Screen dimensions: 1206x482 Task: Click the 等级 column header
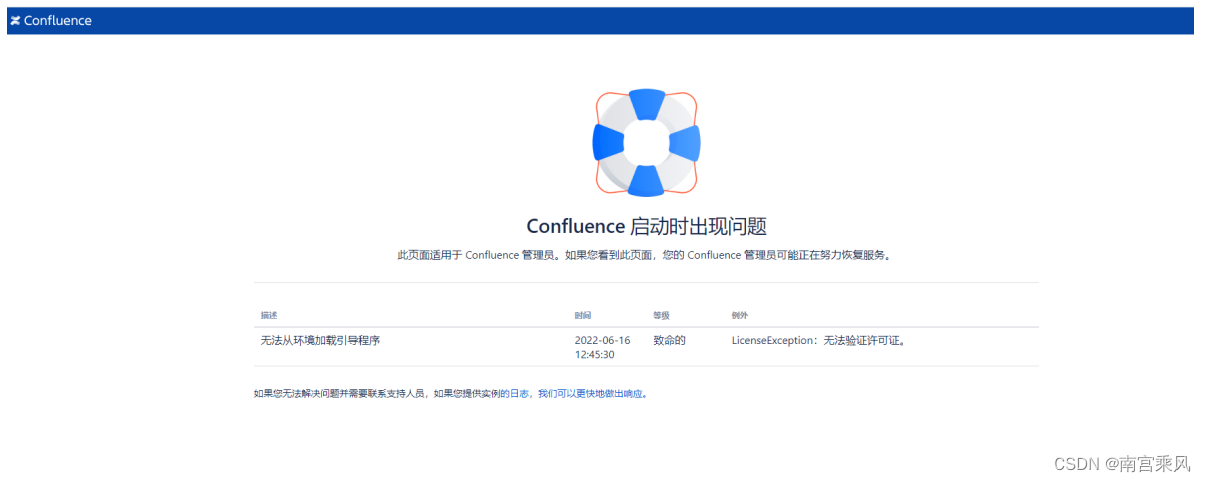[662, 315]
